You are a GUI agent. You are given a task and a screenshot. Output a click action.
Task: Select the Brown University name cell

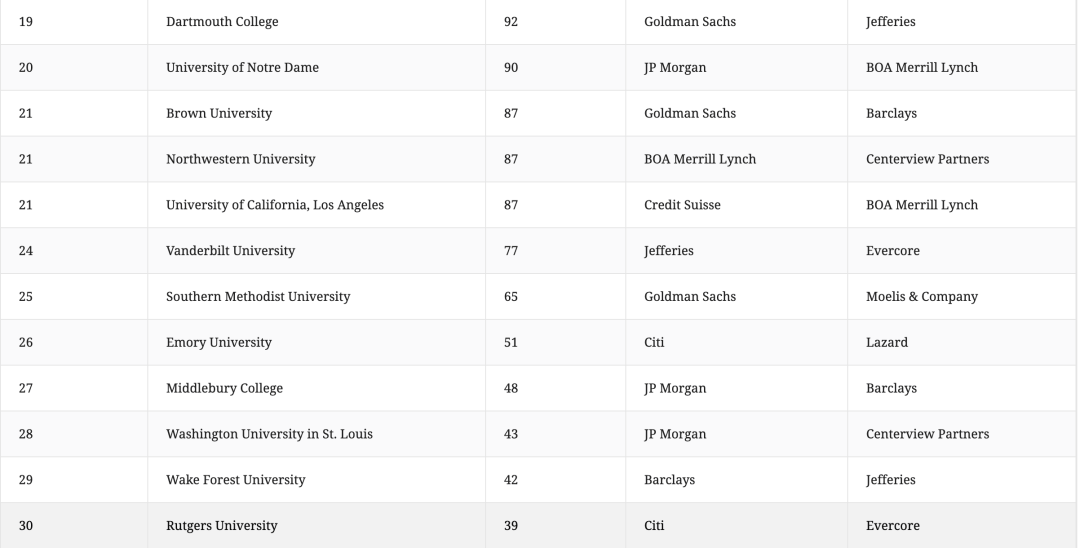pos(316,113)
